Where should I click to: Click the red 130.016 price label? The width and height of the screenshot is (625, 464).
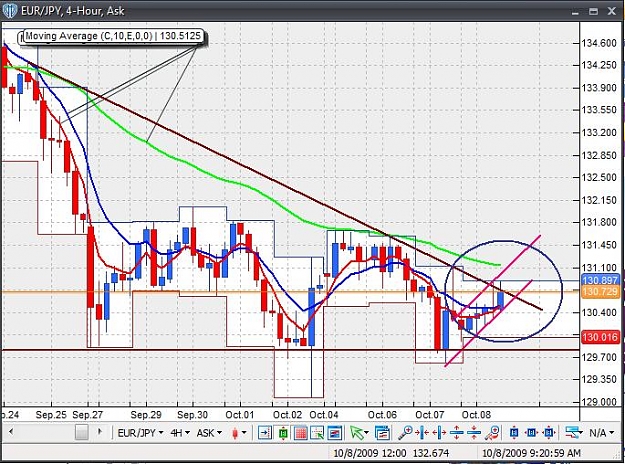click(600, 337)
